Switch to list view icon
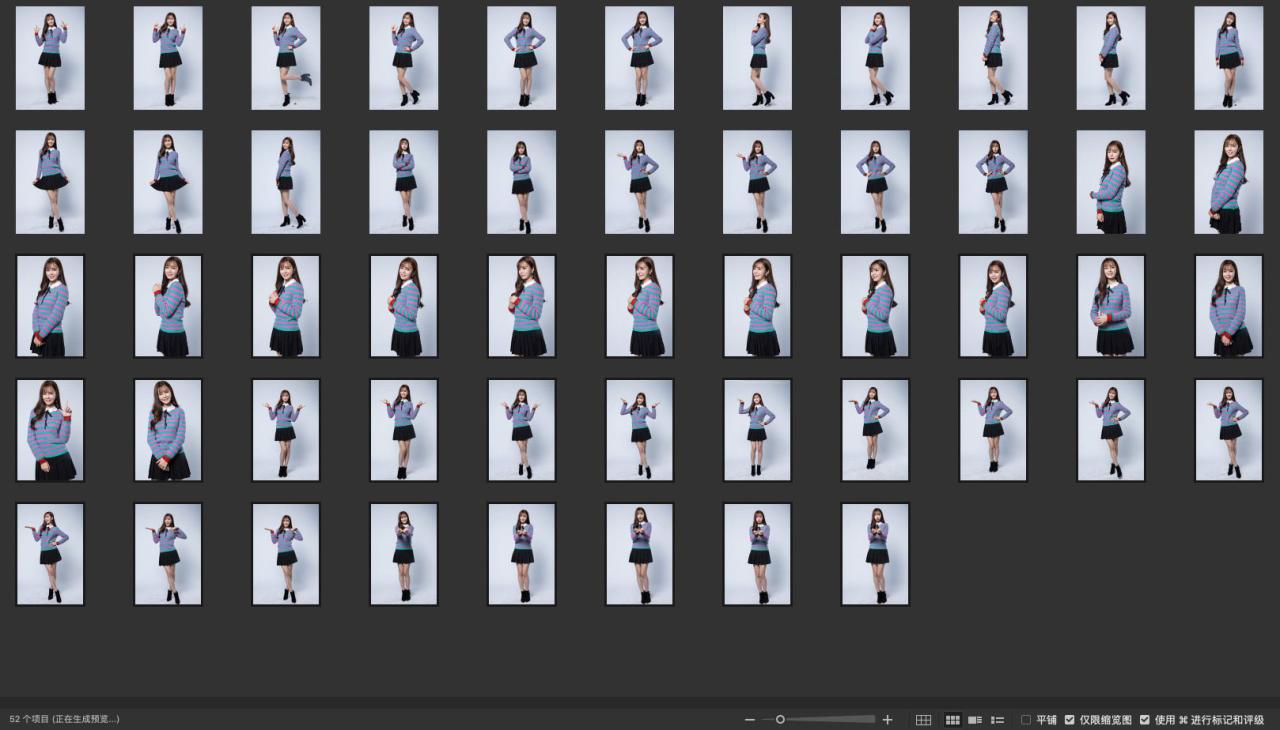Screen dimensions: 1280x730 [x=997, y=720]
